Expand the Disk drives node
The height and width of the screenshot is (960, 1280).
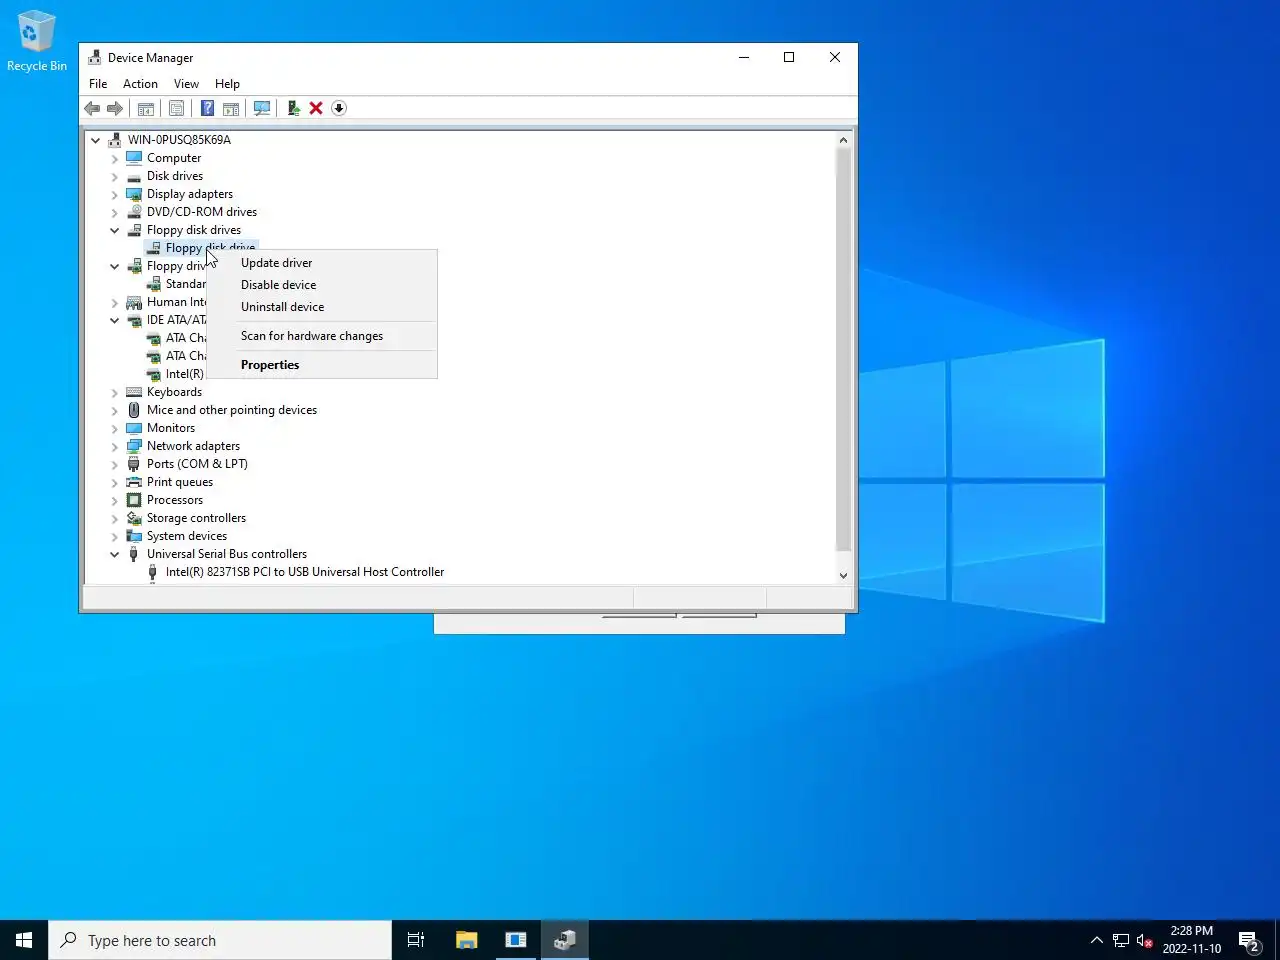pyautogui.click(x=115, y=176)
